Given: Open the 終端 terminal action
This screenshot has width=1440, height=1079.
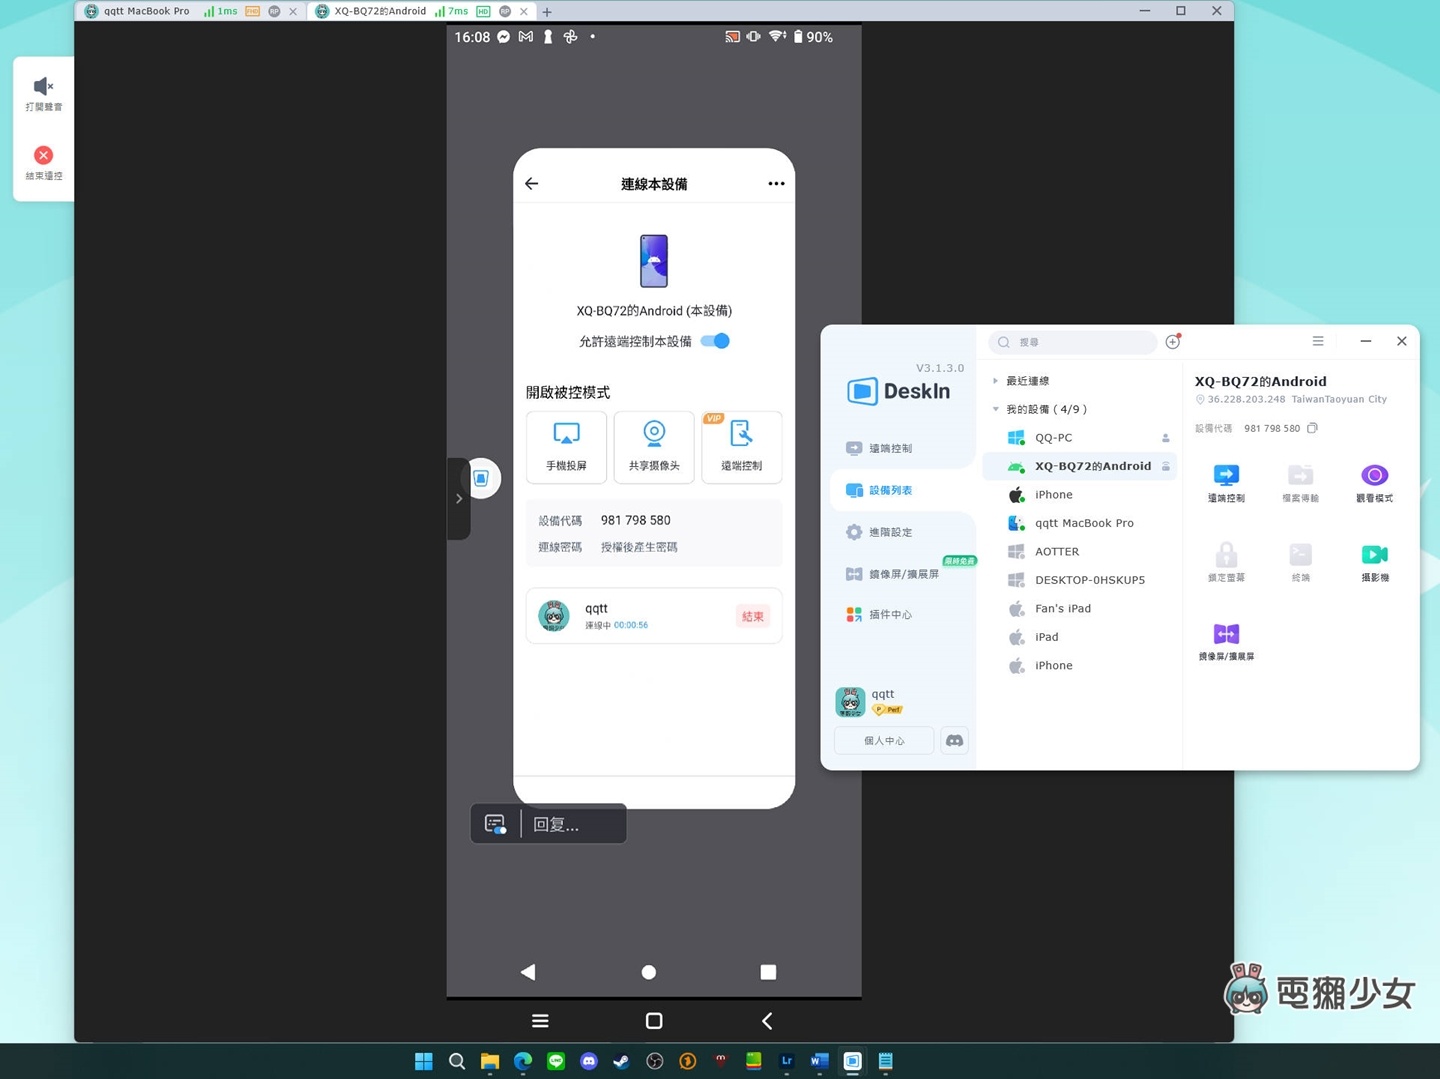Looking at the screenshot, I should pyautogui.click(x=1300, y=555).
